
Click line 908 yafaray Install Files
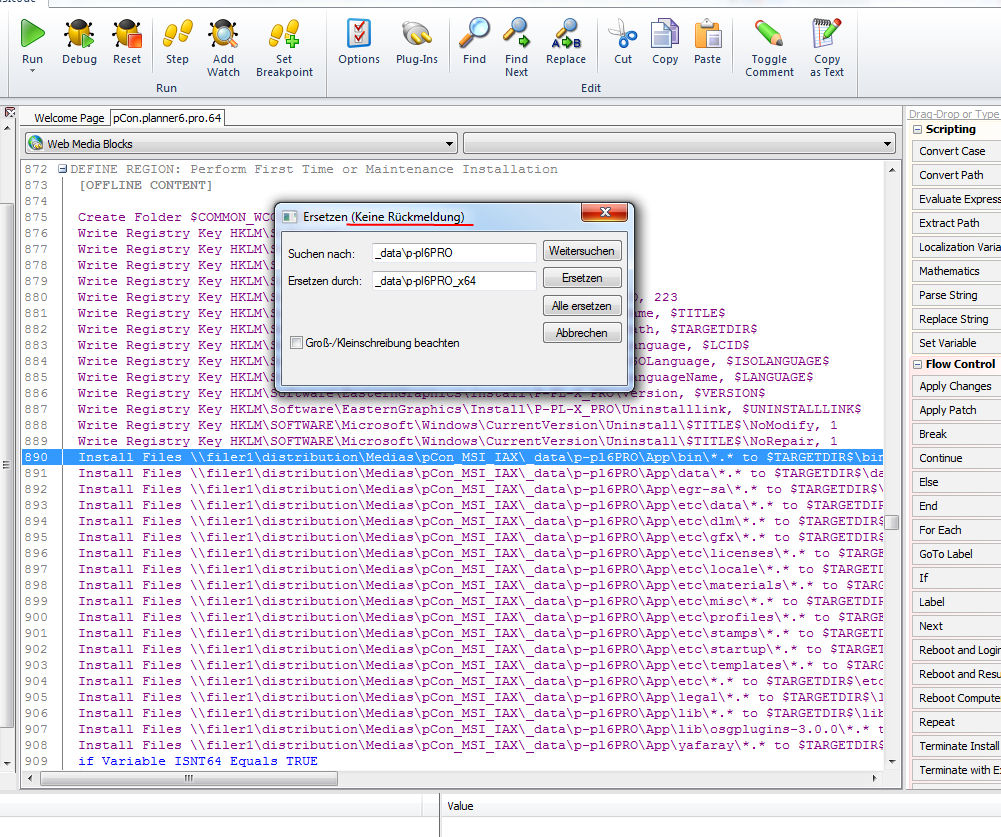[481, 745]
